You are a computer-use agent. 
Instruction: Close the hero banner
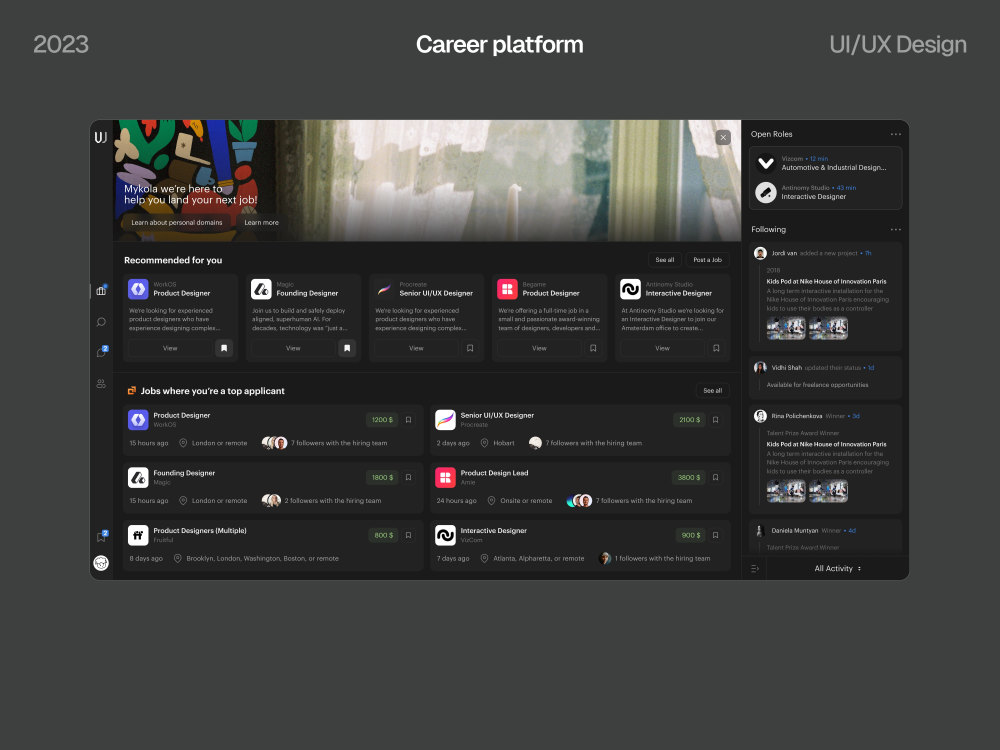pos(723,137)
